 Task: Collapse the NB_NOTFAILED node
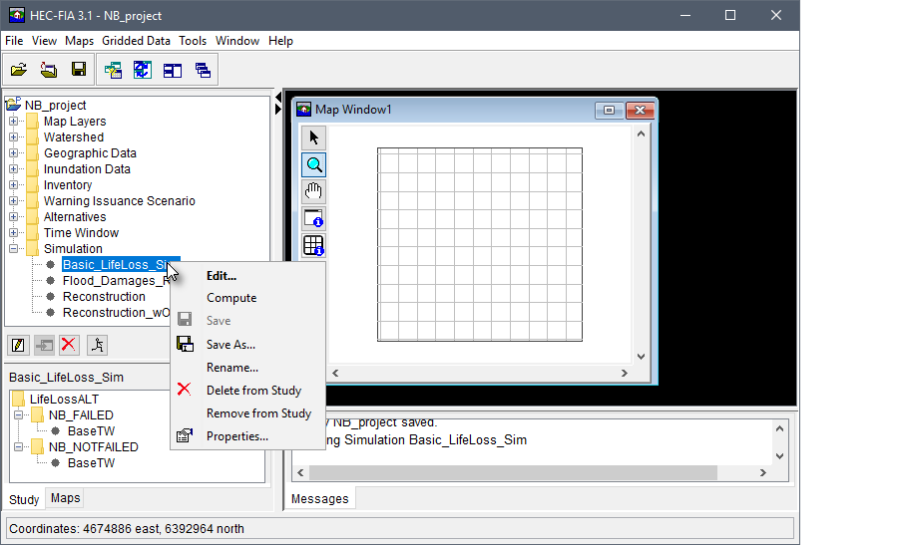18,447
